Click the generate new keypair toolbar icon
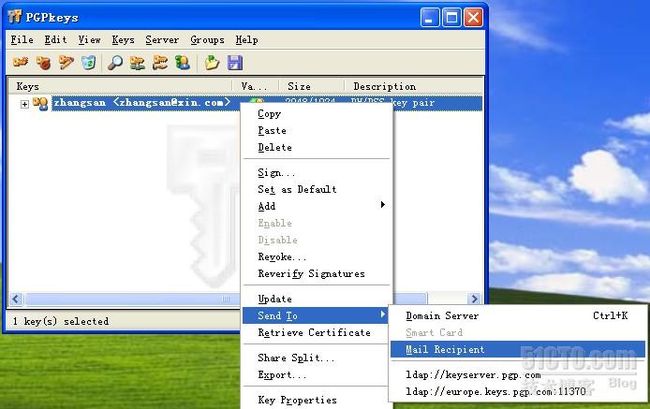 tap(20, 63)
